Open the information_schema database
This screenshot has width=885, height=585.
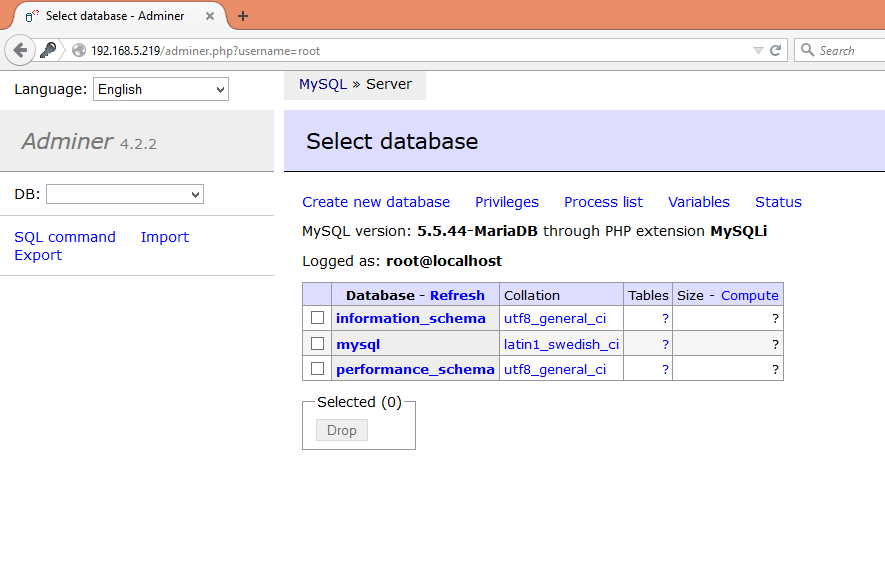411,318
